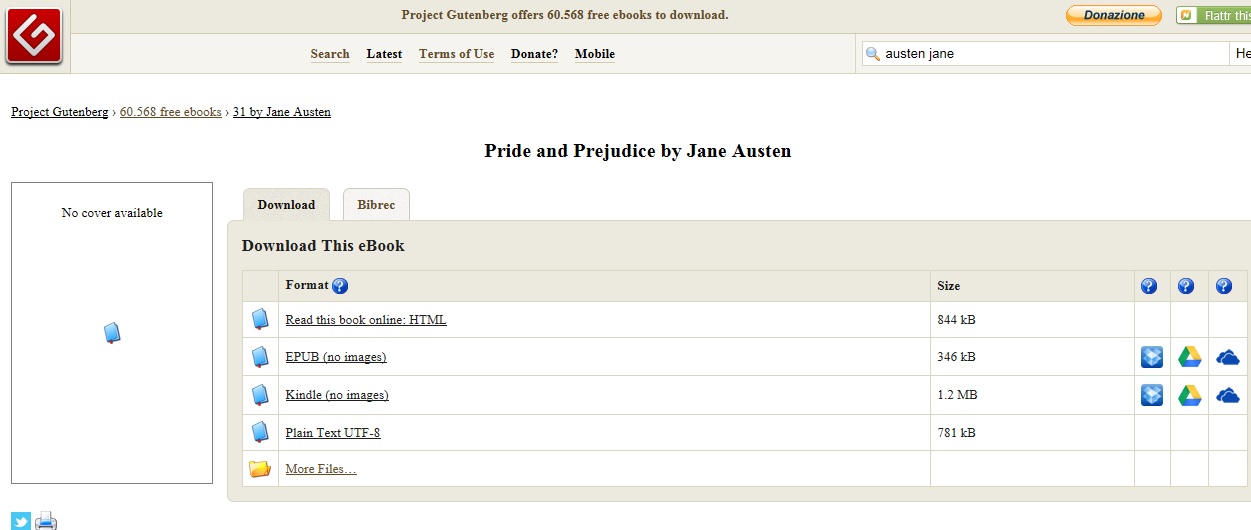Go to '31 by Jane Austen' breadcrumb

point(282,112)
